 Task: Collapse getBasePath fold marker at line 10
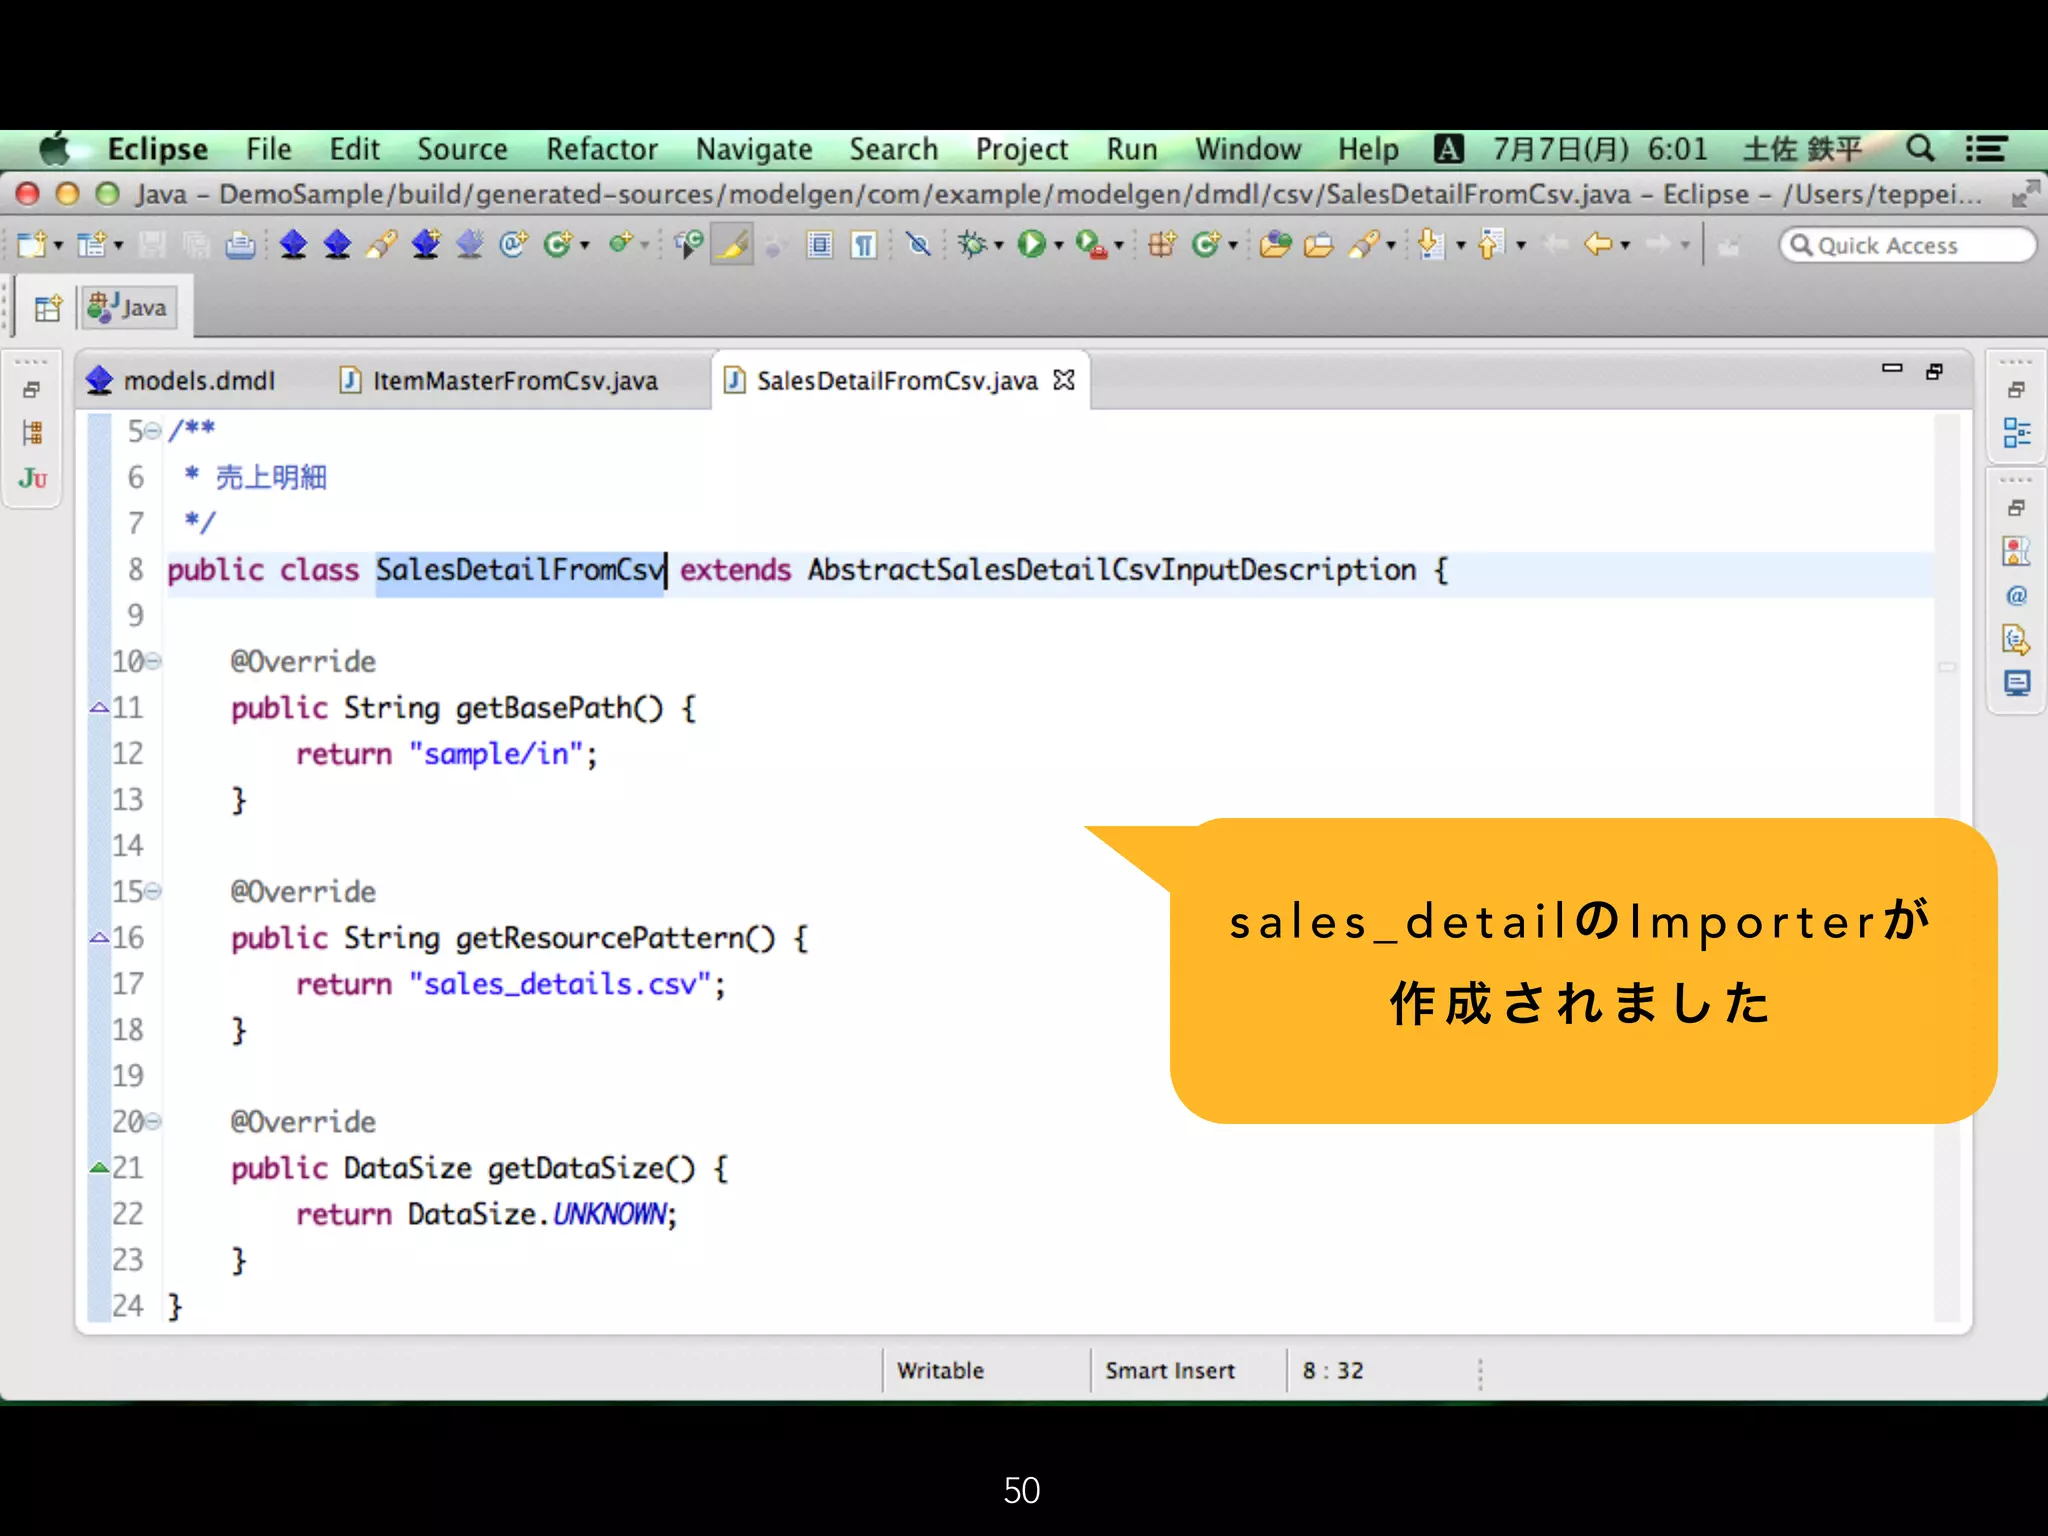[x=153, y=661]
